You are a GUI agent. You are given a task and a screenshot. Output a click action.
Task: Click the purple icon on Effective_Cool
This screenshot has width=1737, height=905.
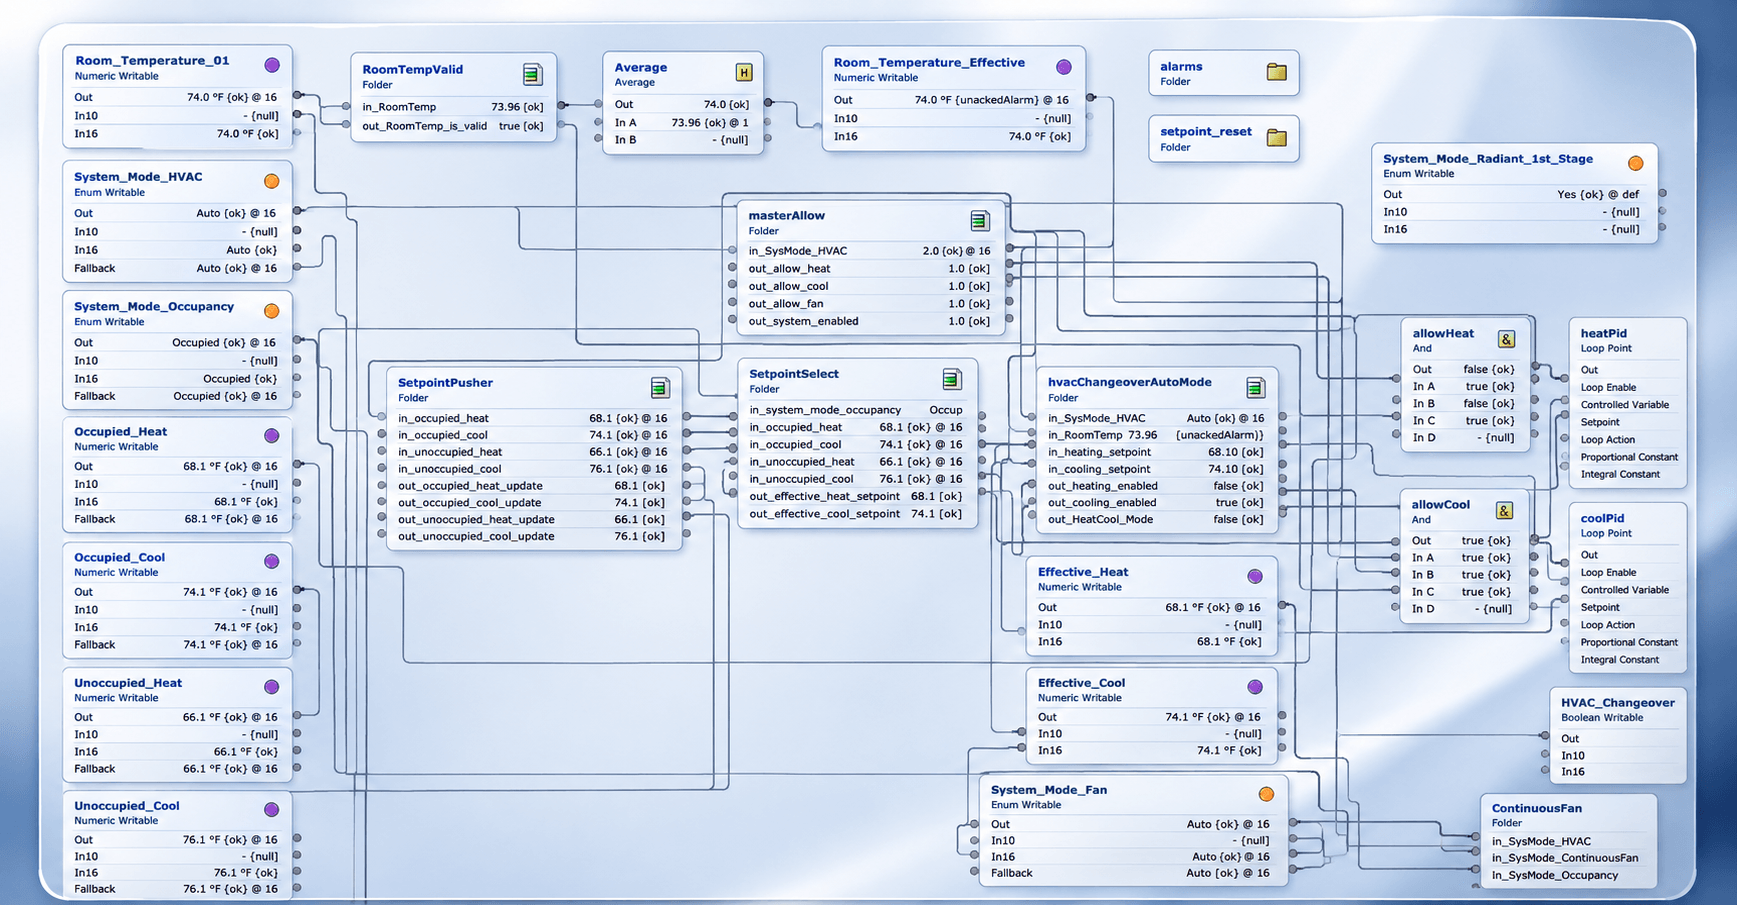coord(1255,687)
